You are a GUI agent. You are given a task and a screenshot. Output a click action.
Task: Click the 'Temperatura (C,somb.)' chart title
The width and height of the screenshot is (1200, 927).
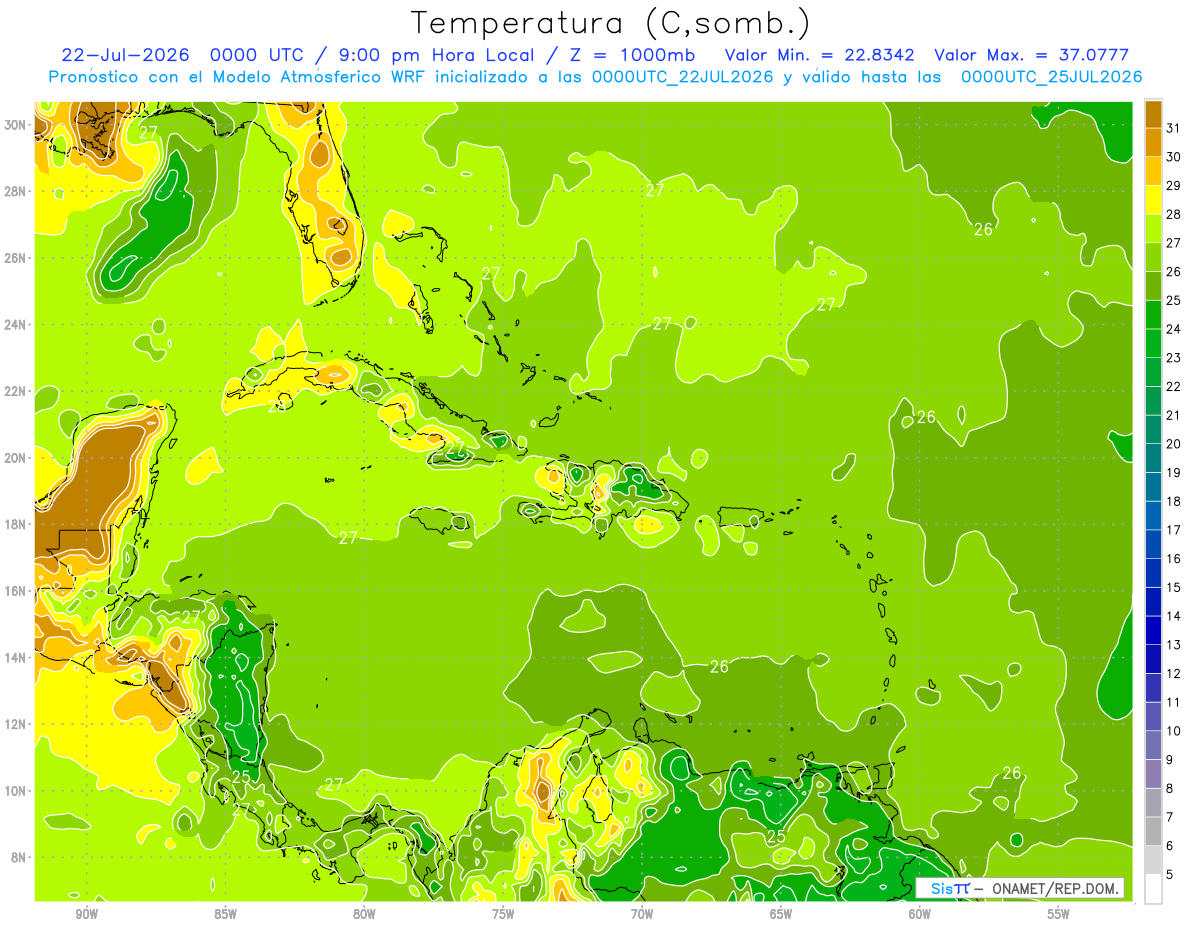point(611,23)
